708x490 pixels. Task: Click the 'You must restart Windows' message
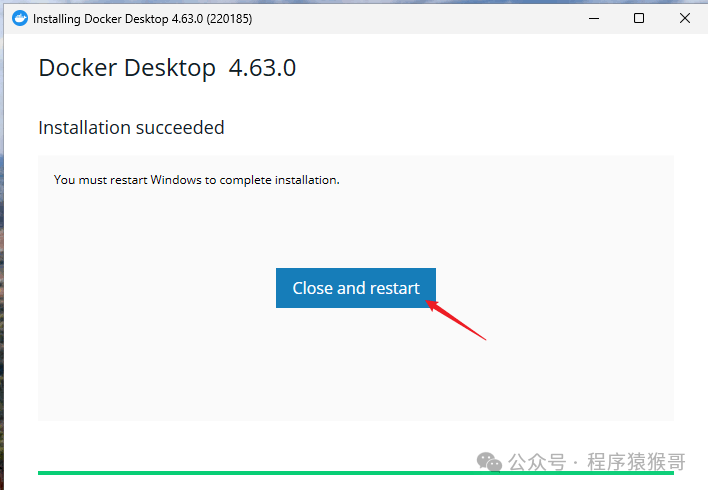[196, 180]
